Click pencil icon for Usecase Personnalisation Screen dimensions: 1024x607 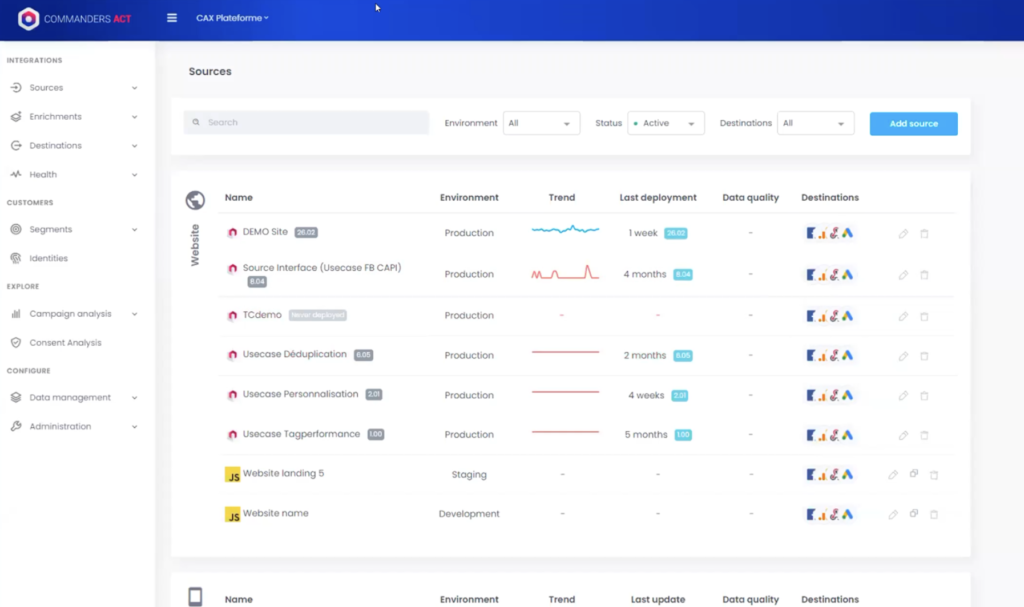click(903, 396)
